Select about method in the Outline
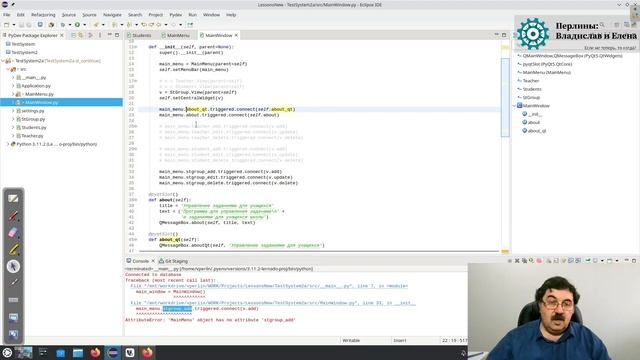640x360 pixels. coord(533,122)
